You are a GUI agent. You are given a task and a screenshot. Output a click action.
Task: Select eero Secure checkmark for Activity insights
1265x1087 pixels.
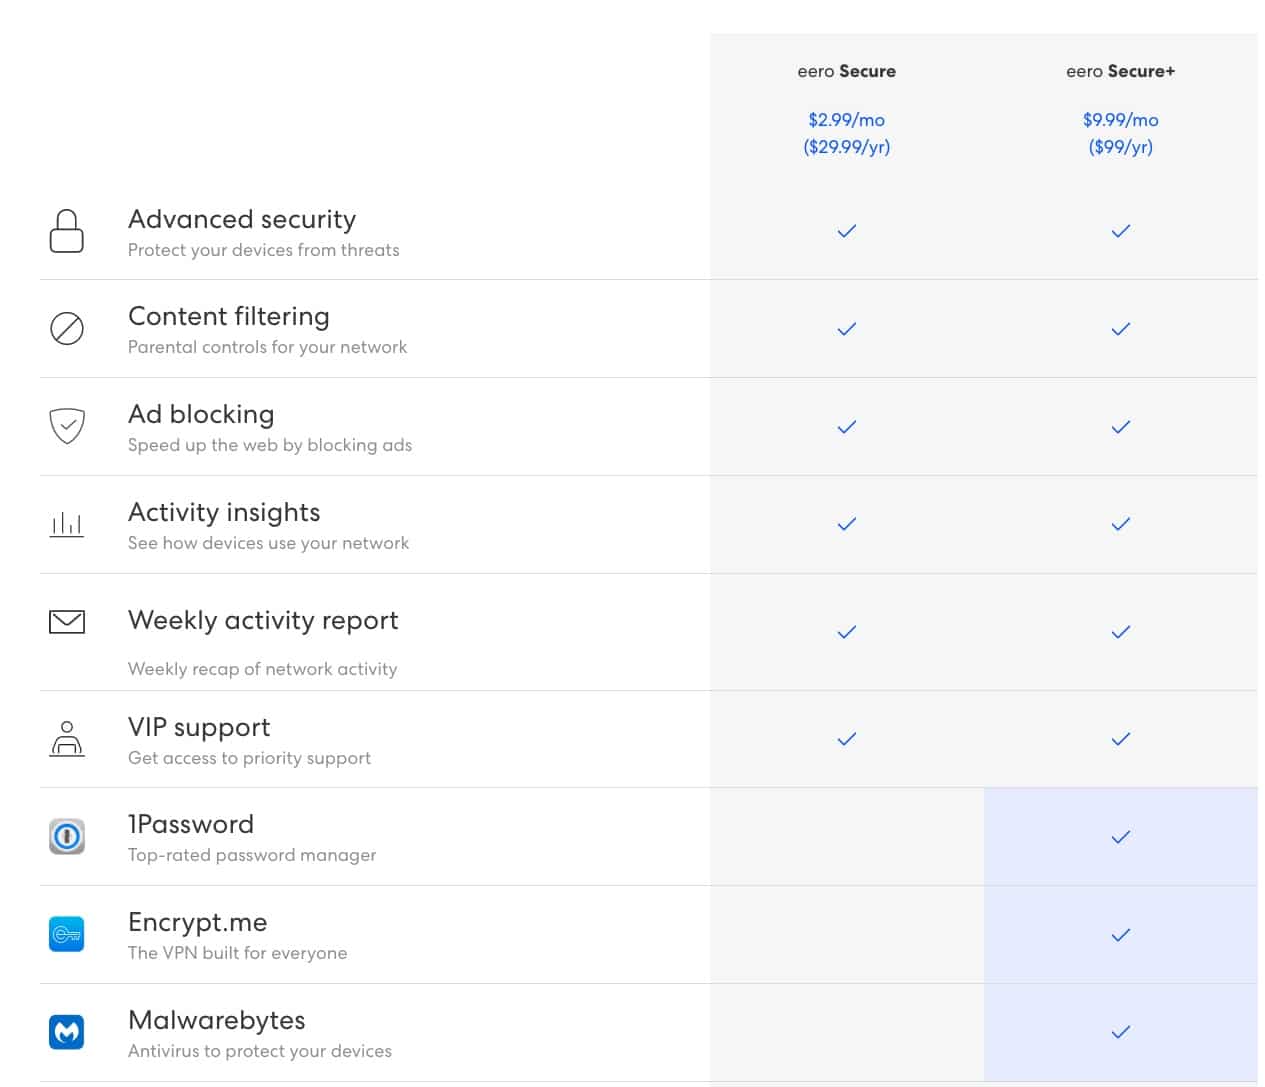pyautogui.click(x=847, y=524)
